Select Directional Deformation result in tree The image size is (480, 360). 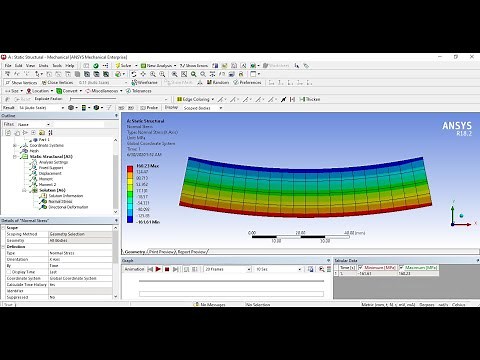click(68, 207)
